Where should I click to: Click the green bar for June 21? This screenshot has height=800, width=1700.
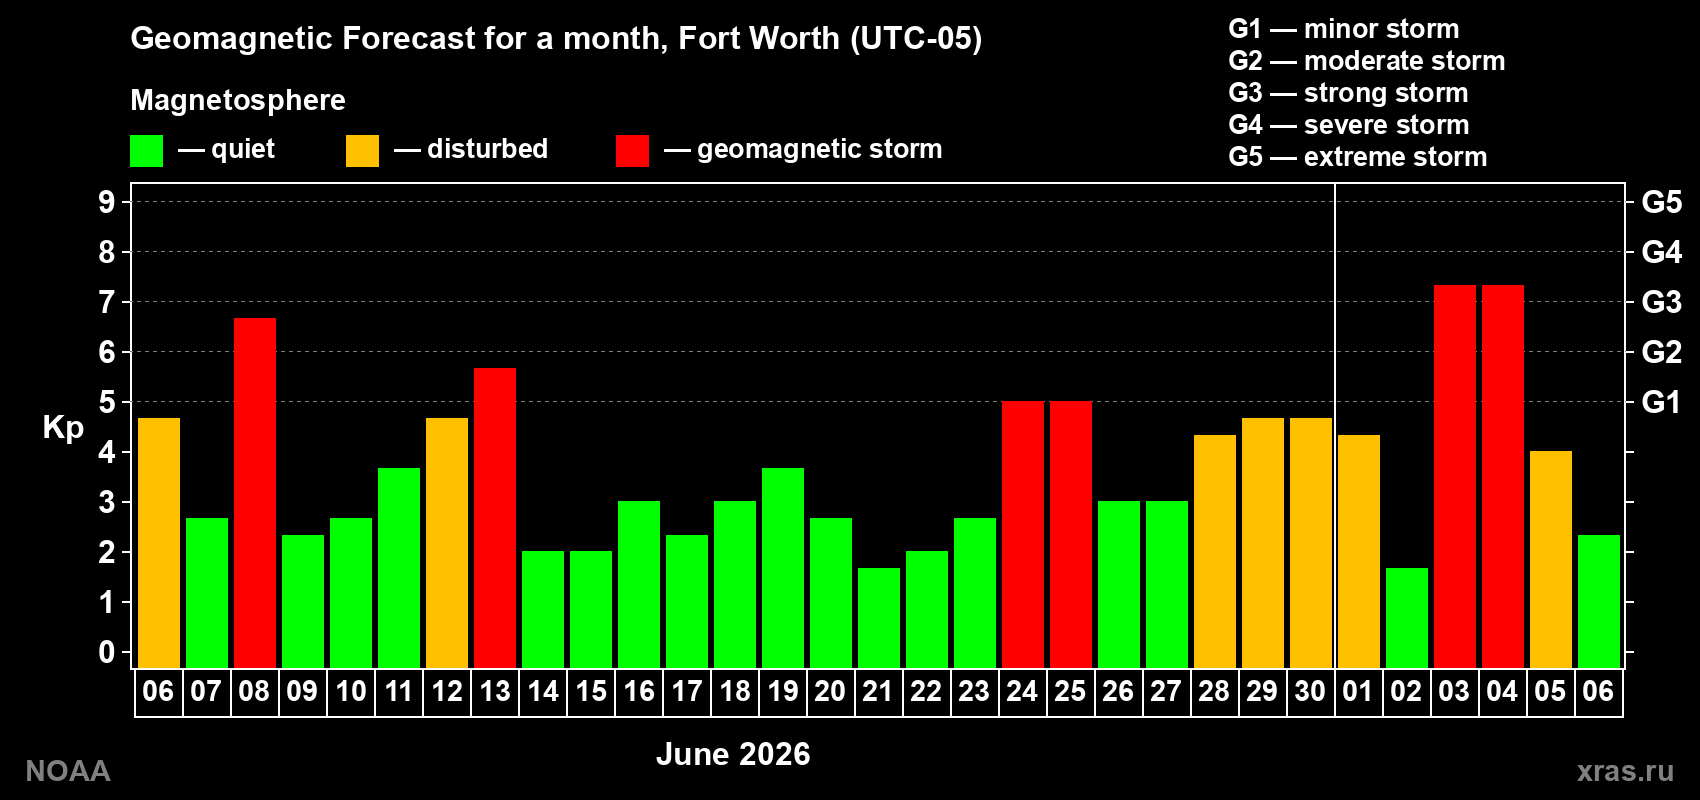click(x=879, y=618)
